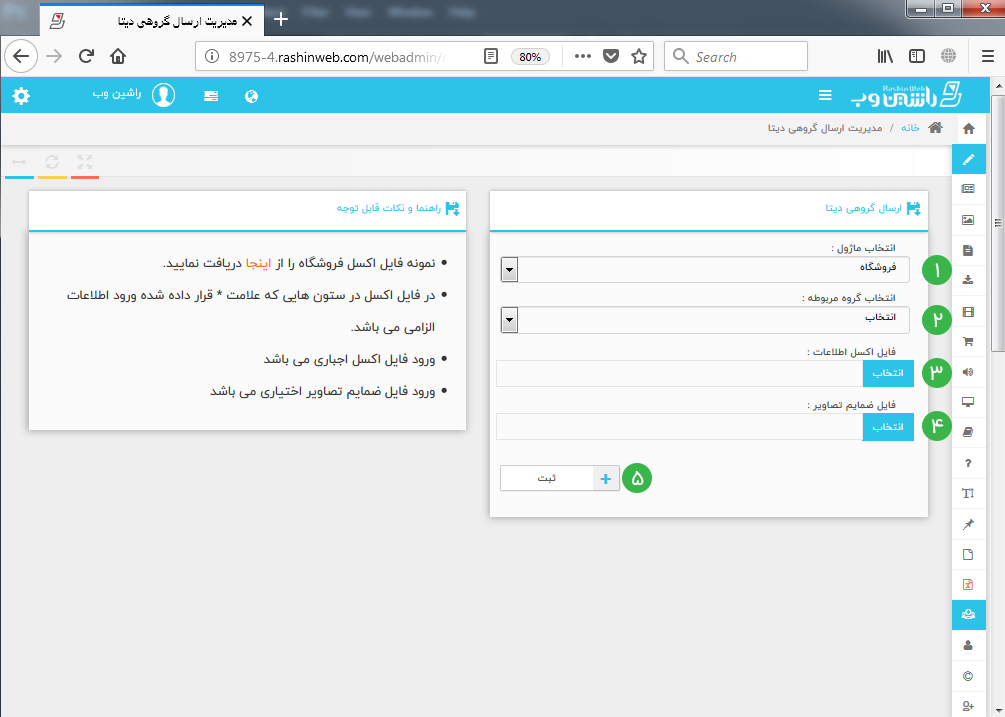Viewport: 1005px width, 717px height.
Task: Click the browser home button
Action: click(x=118, y=56)
